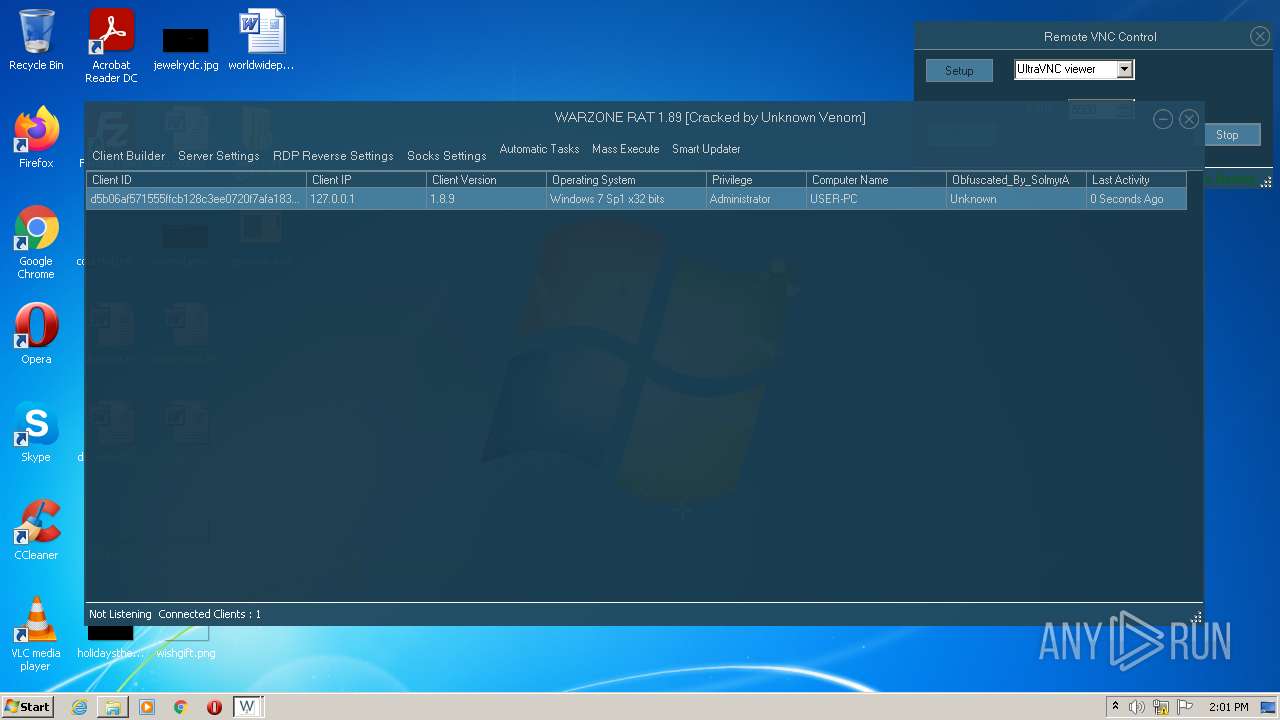Click the Setup button in Remote VNC Control
Image resolution: width=1280 pixels, height=720 pixels.
tap(959, 71)
